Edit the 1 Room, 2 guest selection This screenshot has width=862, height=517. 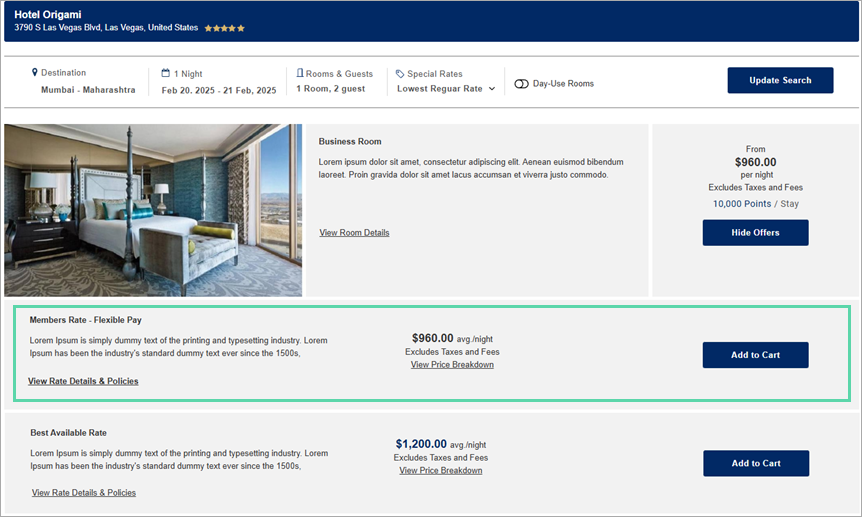330,89
